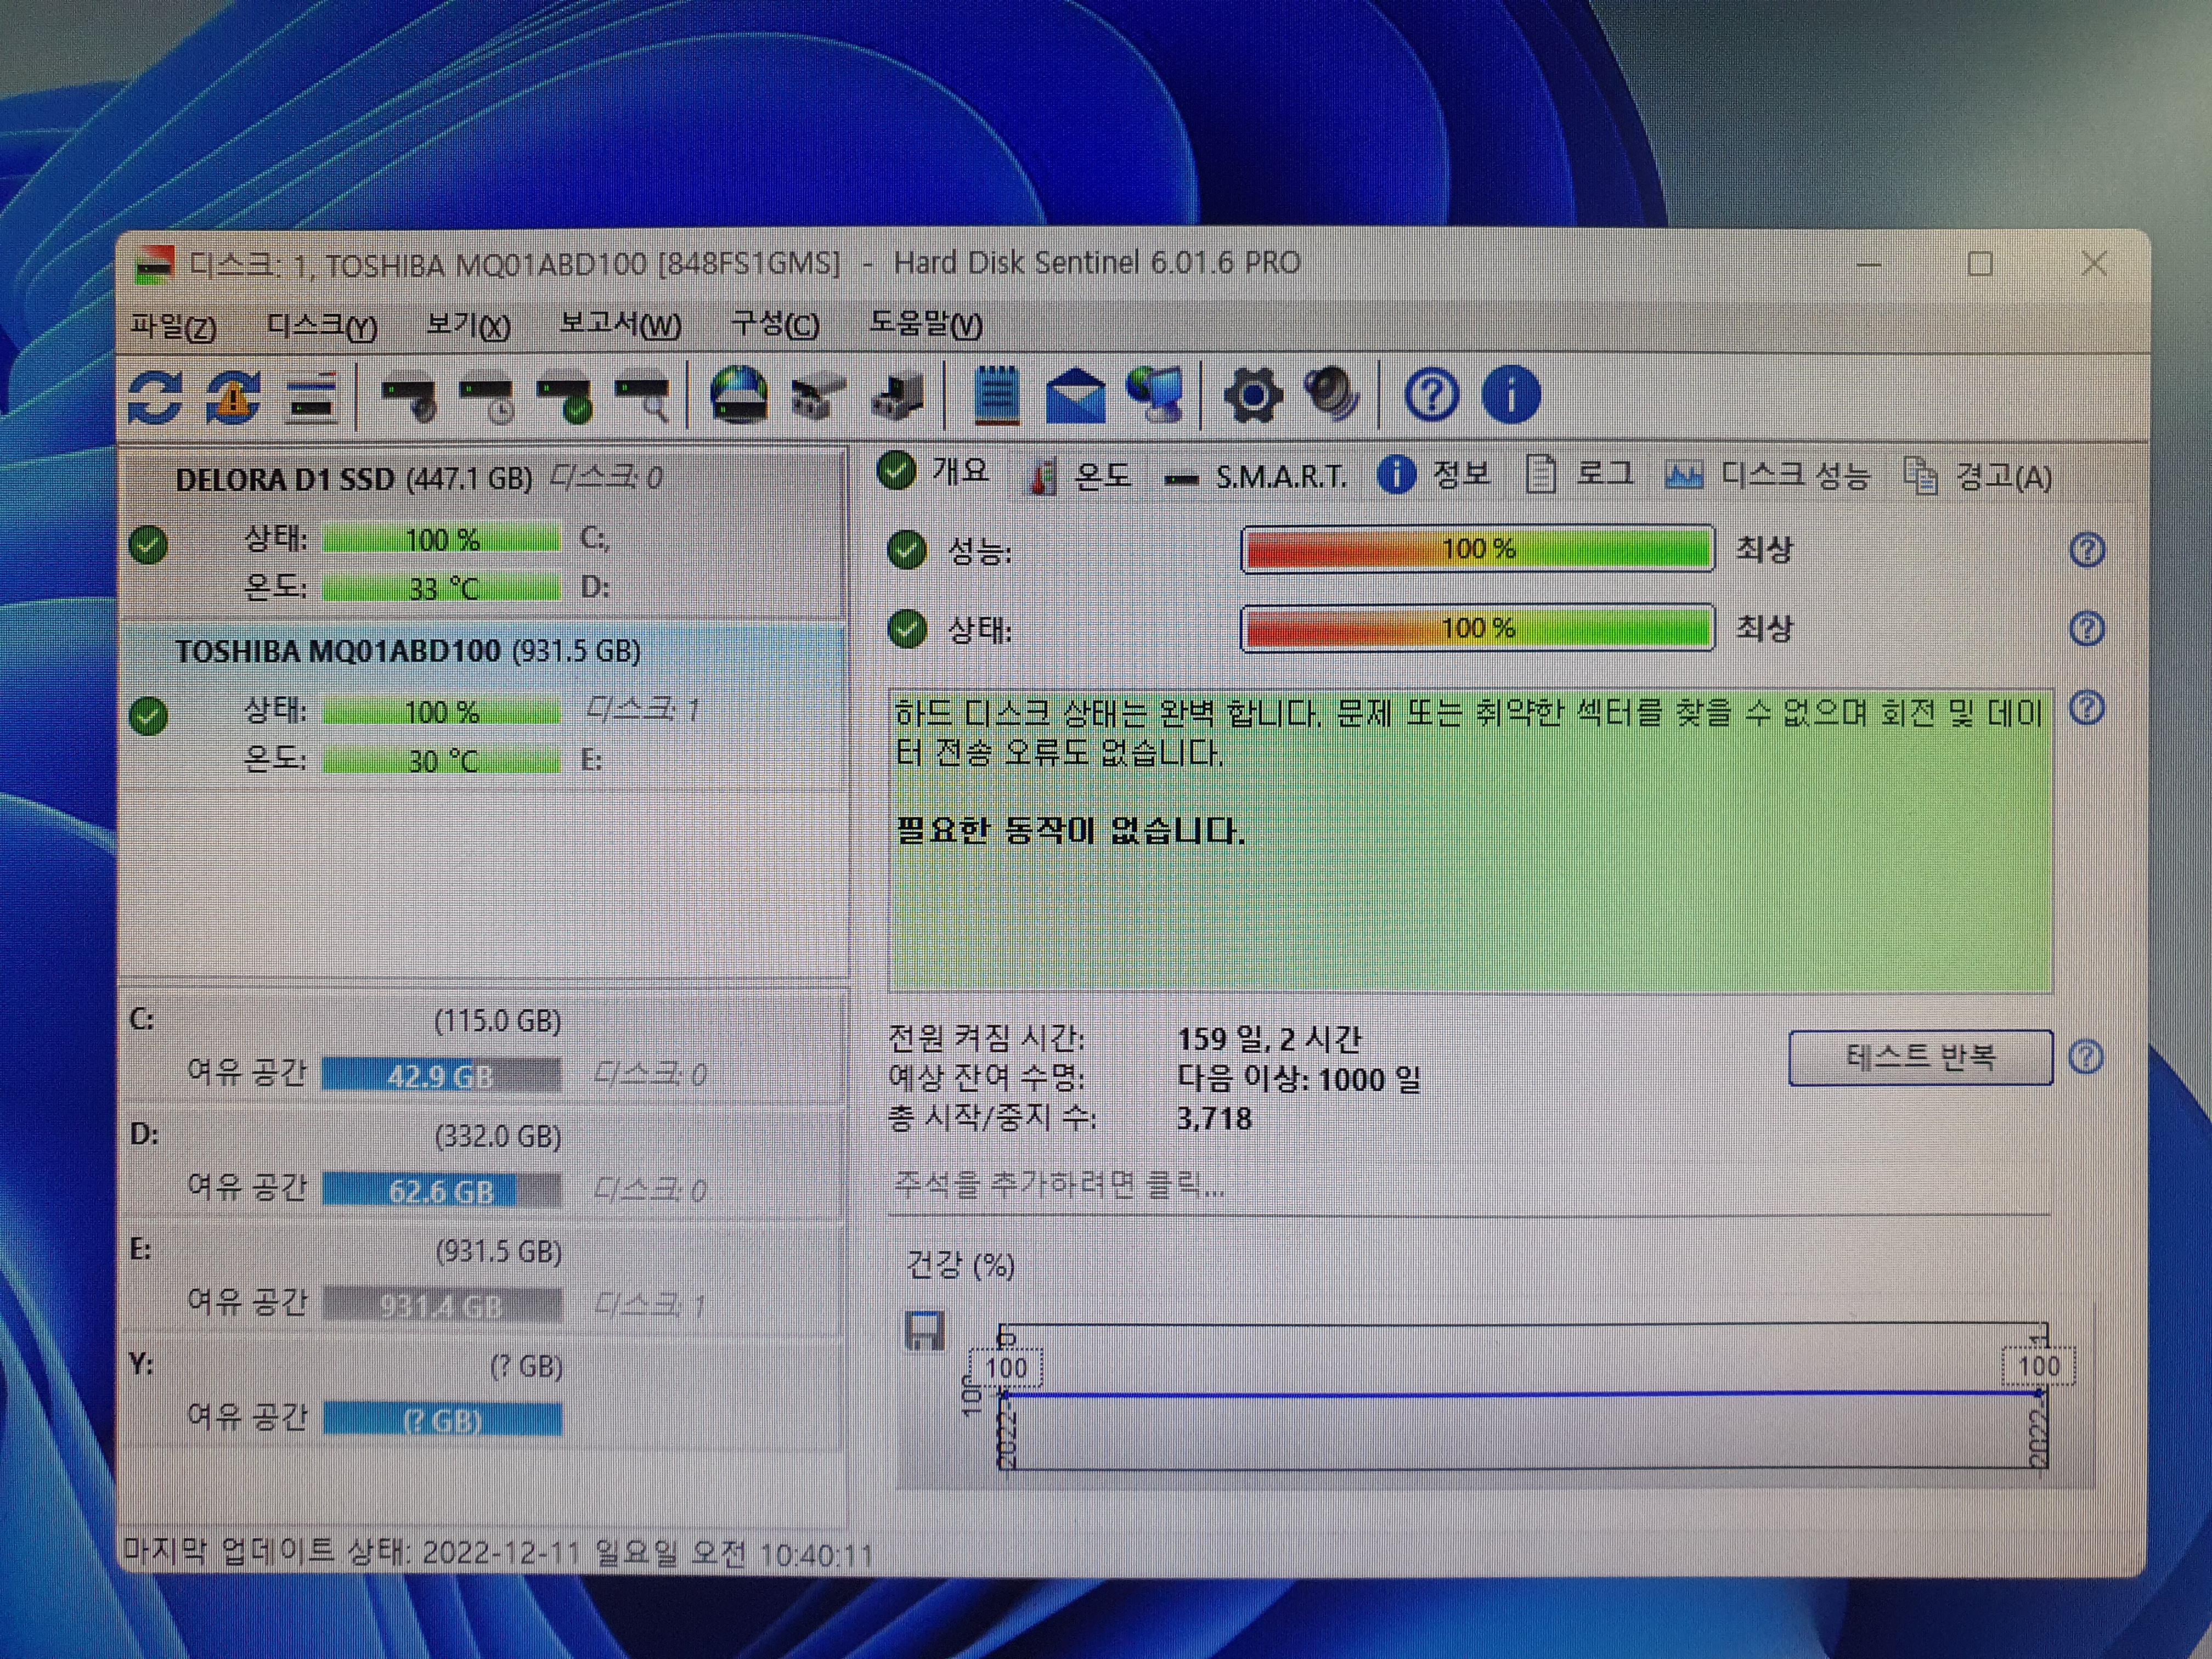Image resolution: width=2212 pixels, height=1659 pixels.
Task: Click the blue envelope e-mail icon
Action: (x=1075, y=397)
